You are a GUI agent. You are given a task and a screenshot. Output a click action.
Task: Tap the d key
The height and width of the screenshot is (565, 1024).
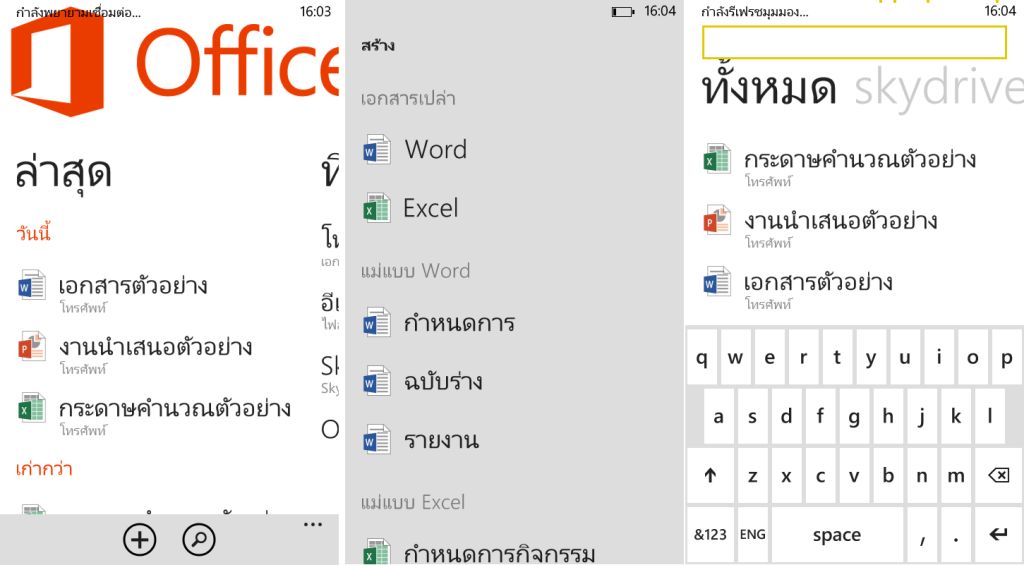point(786,416)
